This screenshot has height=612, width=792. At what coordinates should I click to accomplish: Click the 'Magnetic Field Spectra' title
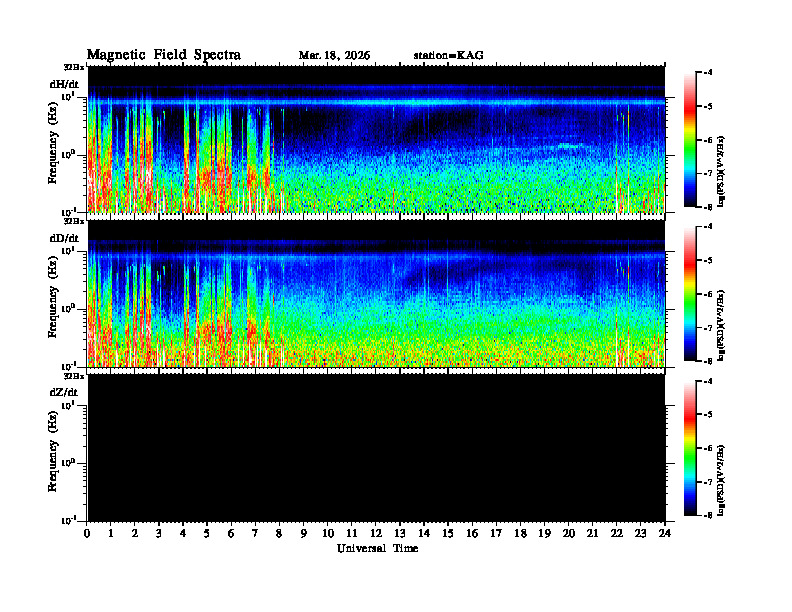tap(164, 55)
